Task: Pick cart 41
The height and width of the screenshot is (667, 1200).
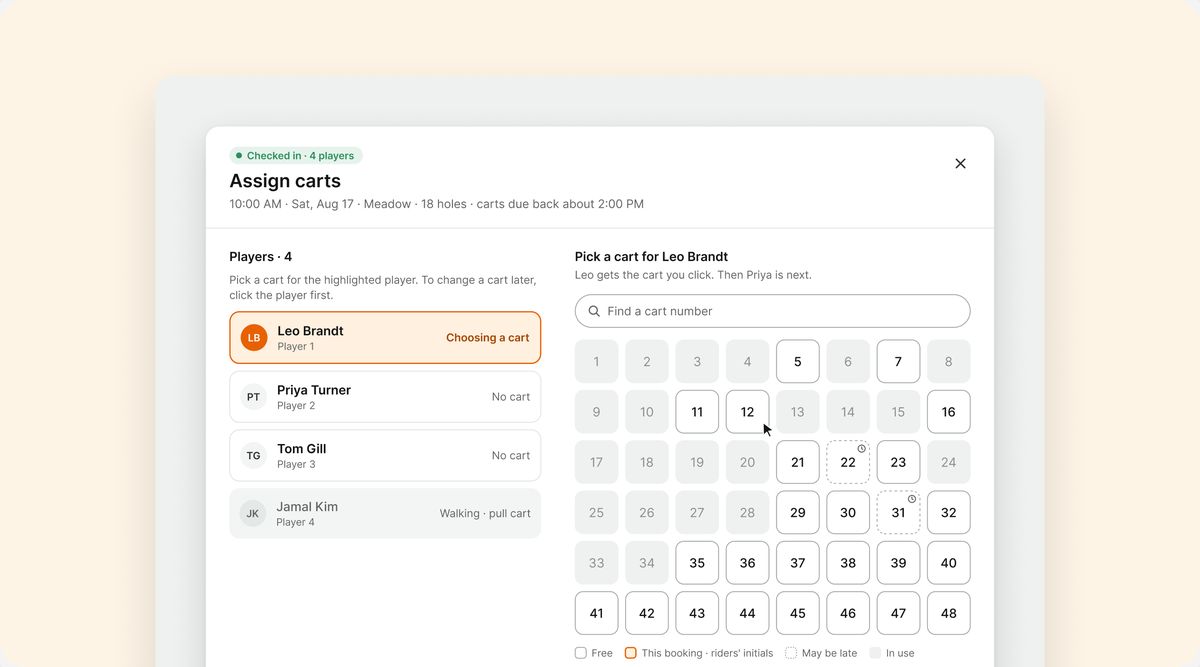Action: 596,613
